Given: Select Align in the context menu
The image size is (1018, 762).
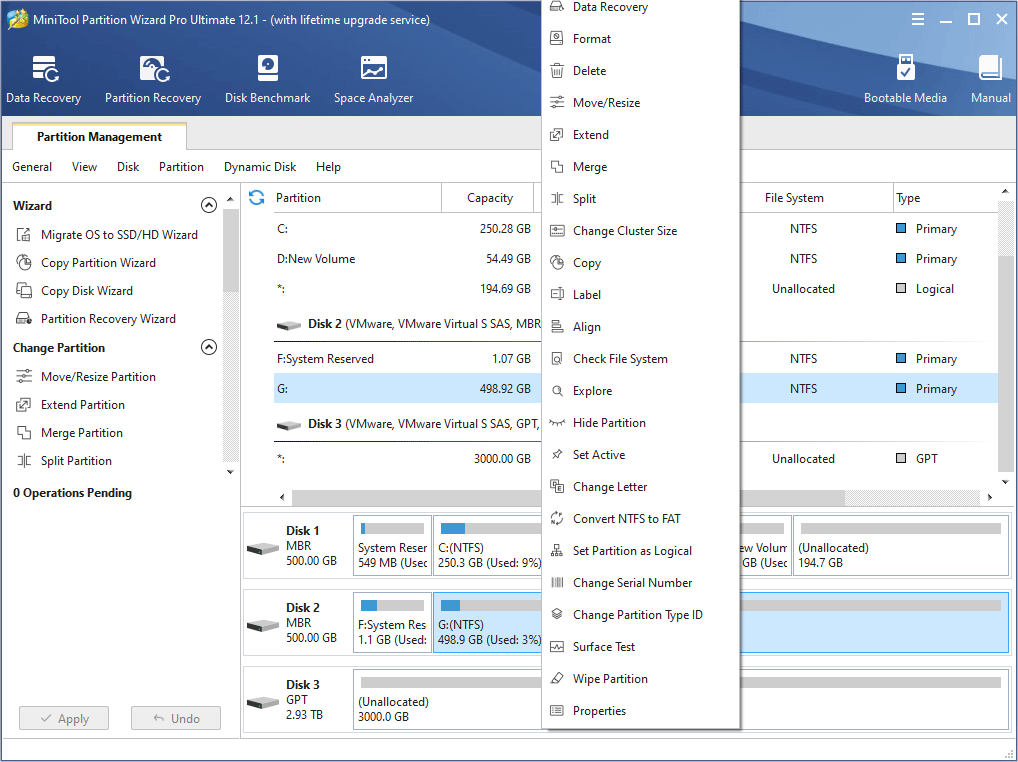Looking at the screenshot, I should 640,326.
